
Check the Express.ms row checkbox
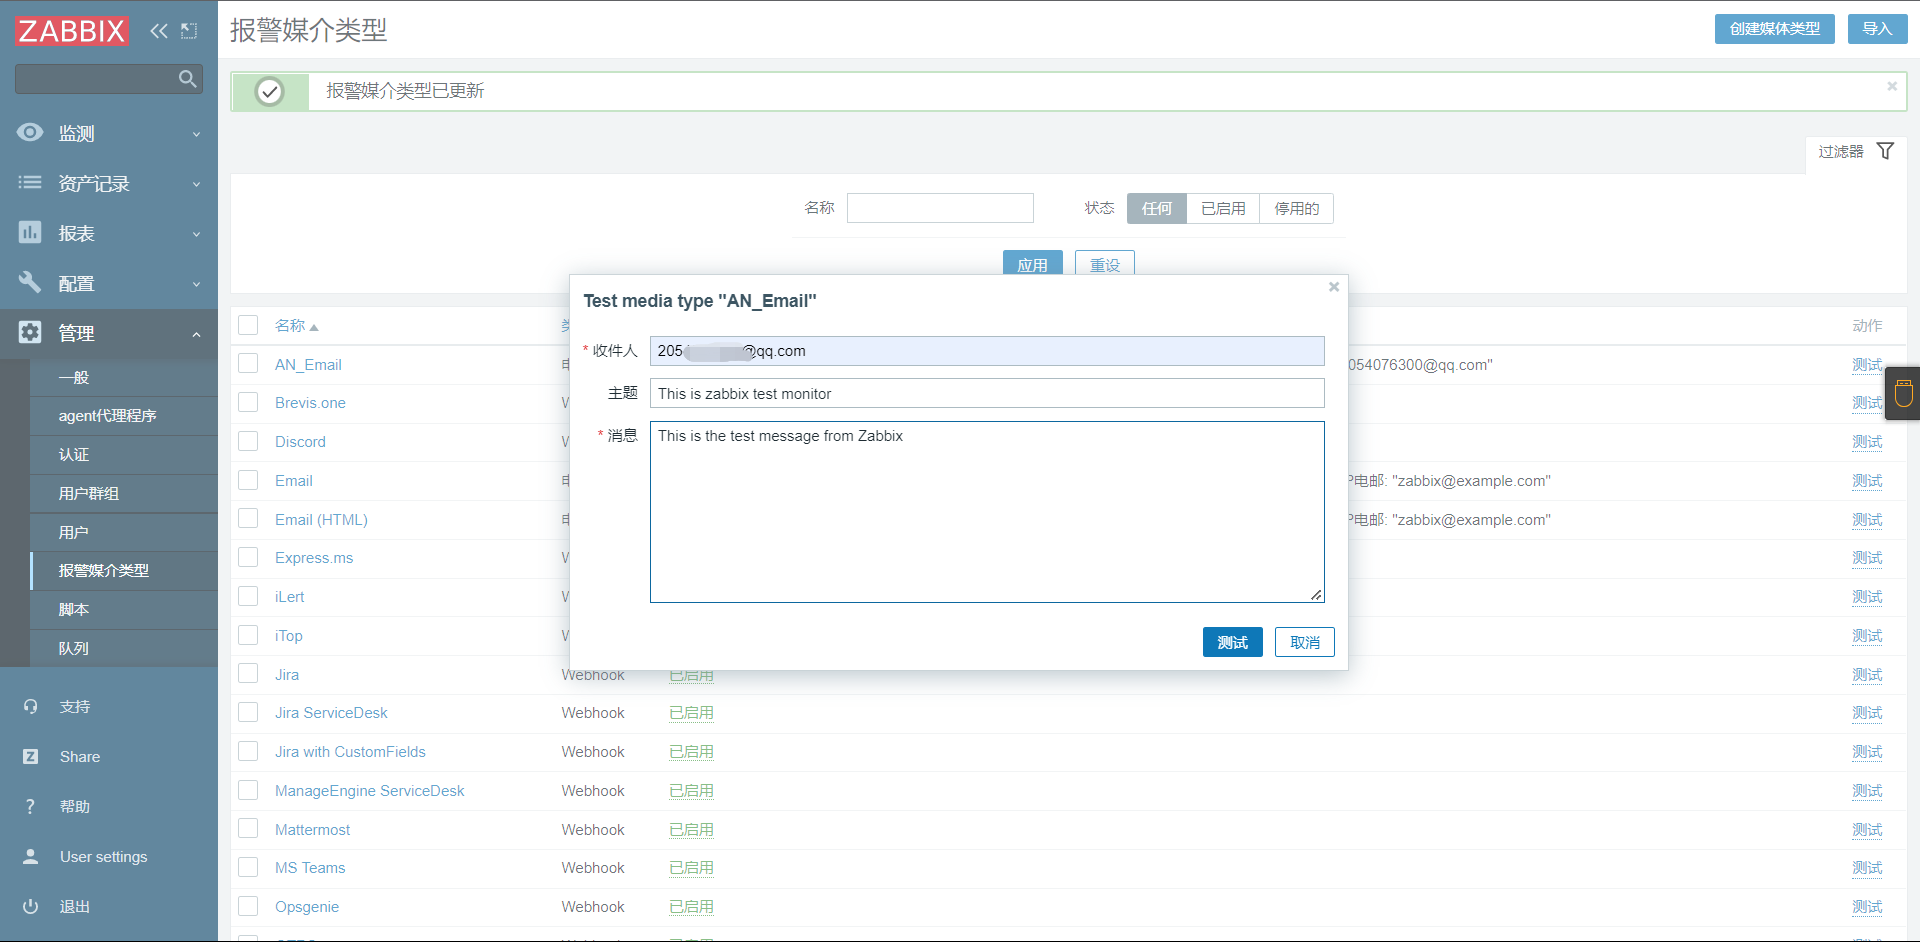pos(248,557)
